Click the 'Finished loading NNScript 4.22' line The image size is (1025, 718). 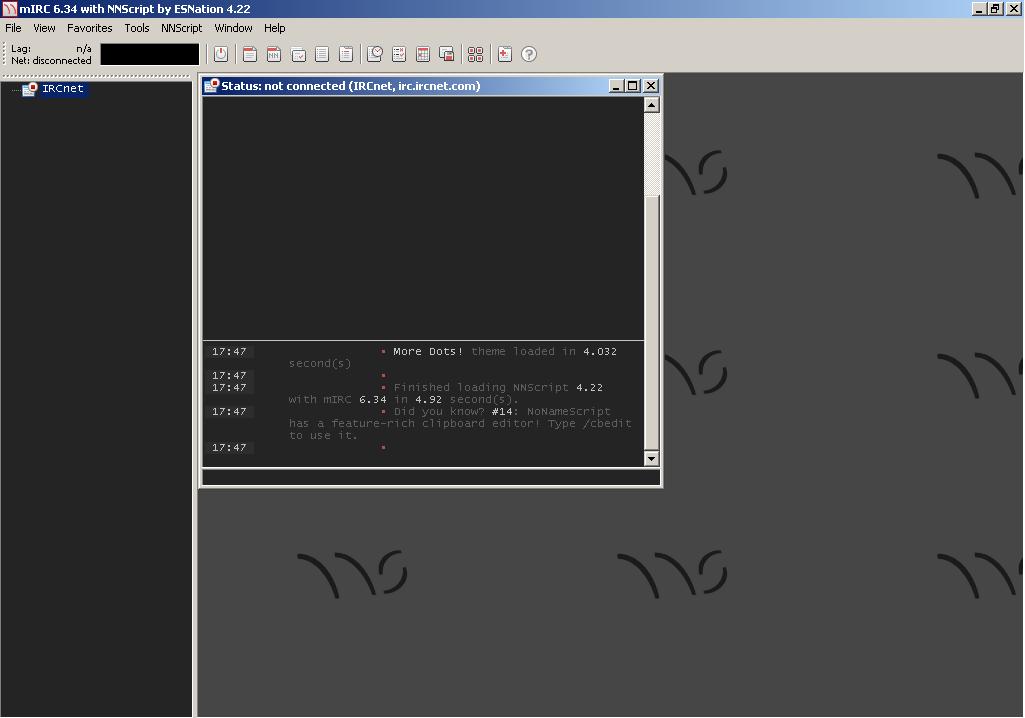498,387
